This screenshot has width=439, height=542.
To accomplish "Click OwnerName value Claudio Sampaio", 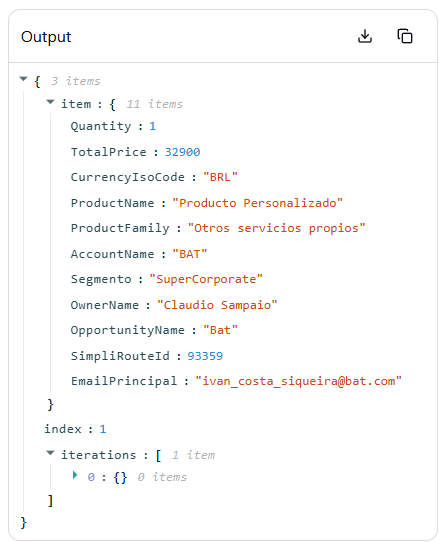I will coord(217,305).
